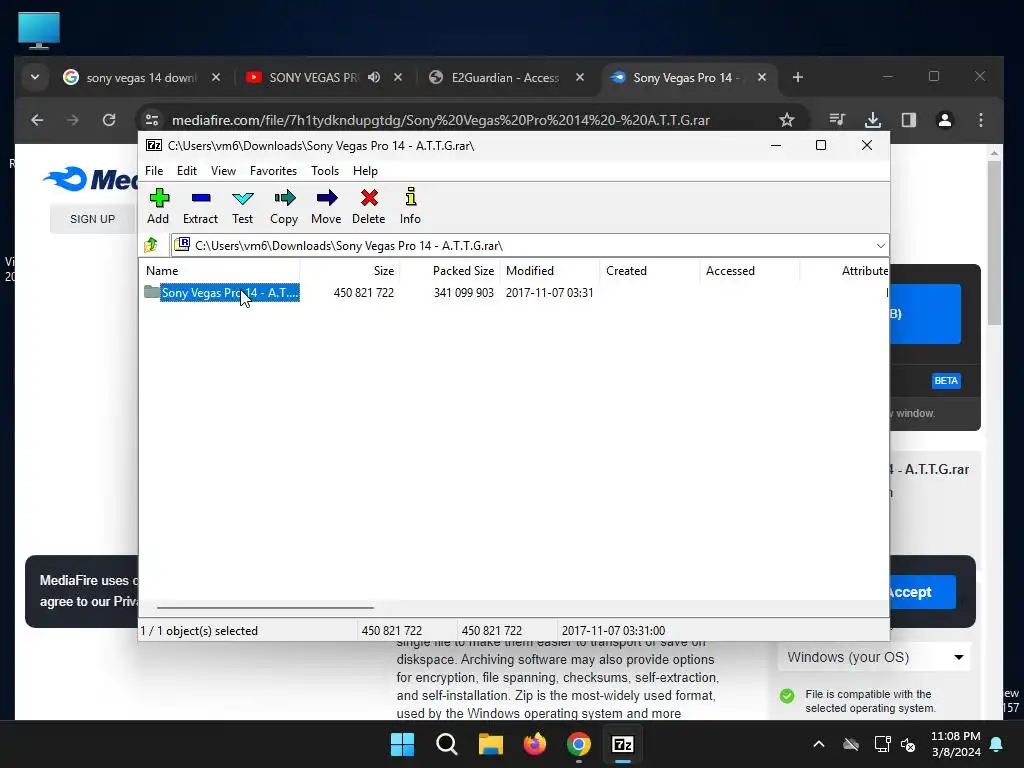1024x768 pixels.
Task: Run the Test archive tool
Action: tap(242, 206)
